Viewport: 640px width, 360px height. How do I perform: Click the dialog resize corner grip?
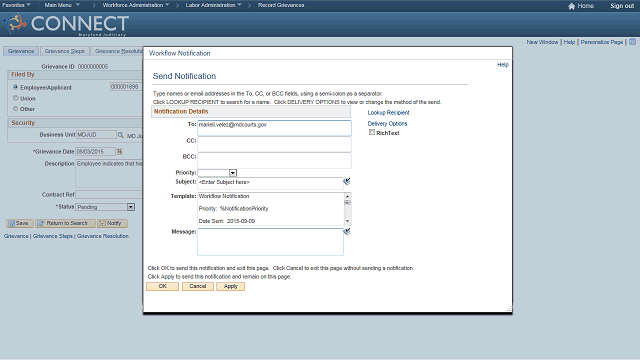point(509,310)
